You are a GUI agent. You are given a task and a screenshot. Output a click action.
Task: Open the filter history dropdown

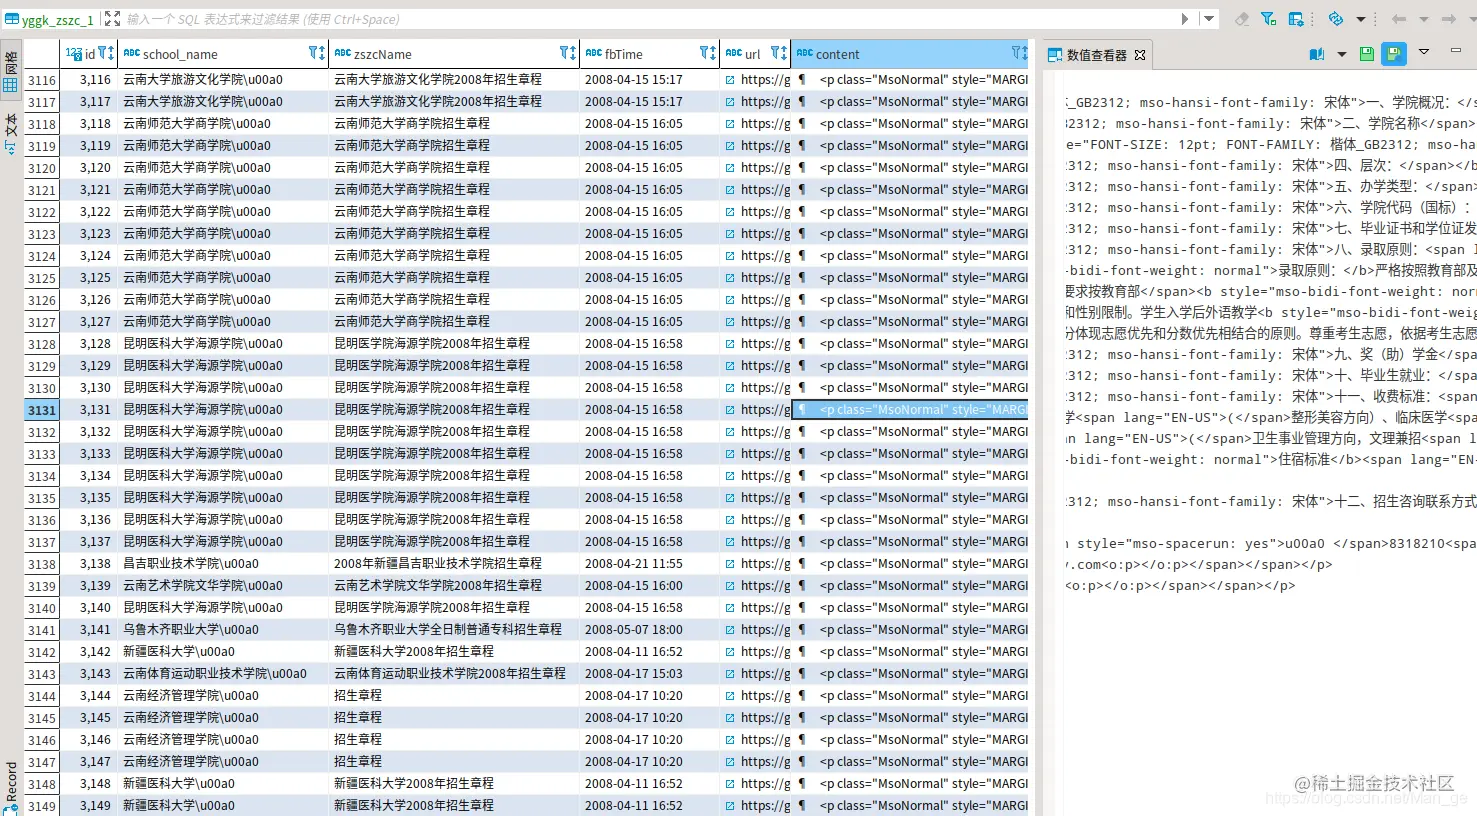1209,19
